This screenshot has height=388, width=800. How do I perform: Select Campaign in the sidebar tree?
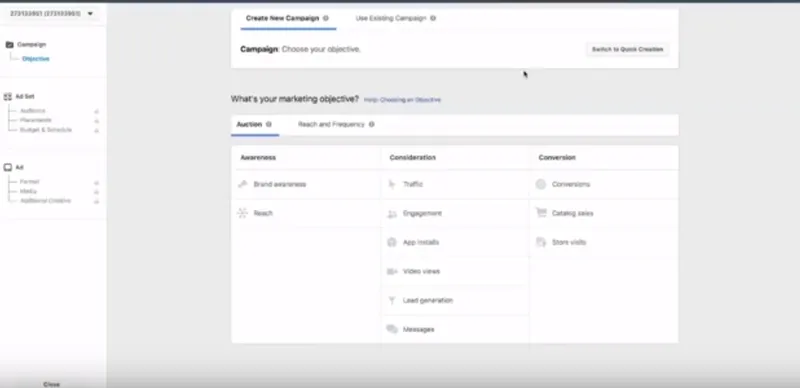coord(32,44)
